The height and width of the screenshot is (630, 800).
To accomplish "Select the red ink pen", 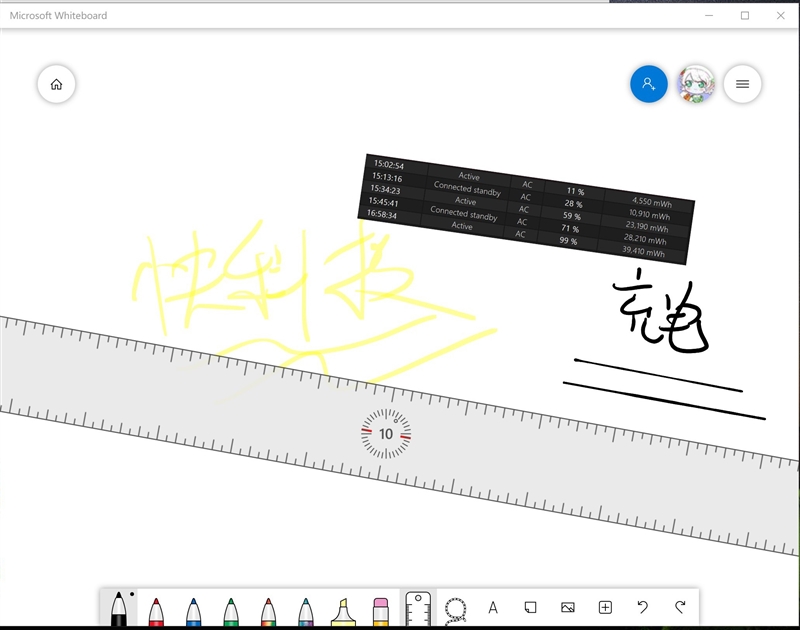I will pyautogui.click(x=156, y=608).
